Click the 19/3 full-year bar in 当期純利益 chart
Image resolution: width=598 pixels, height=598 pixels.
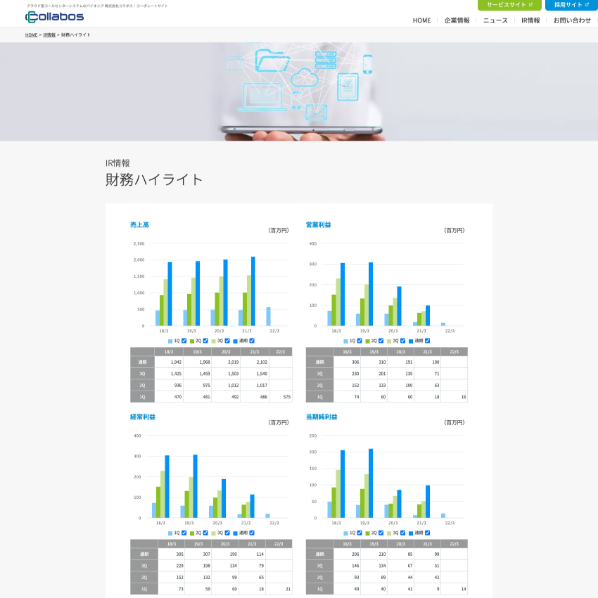[371, 483]
